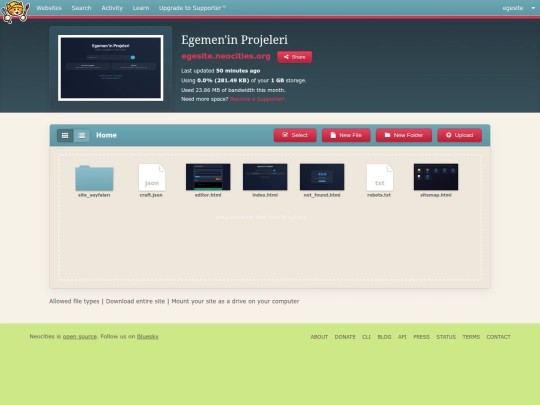Image resolution: width=540 pixels, height=405 pixels.
Task: Open TERMS in the footer
Action: (x=471, y=337)
